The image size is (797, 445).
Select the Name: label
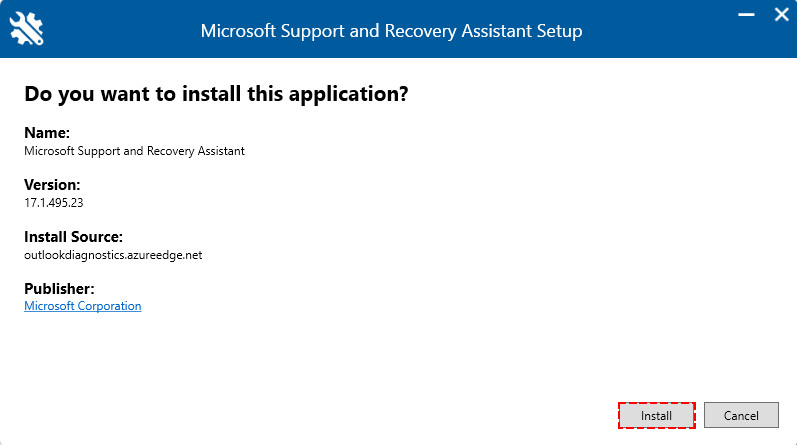tap(47, 133)
